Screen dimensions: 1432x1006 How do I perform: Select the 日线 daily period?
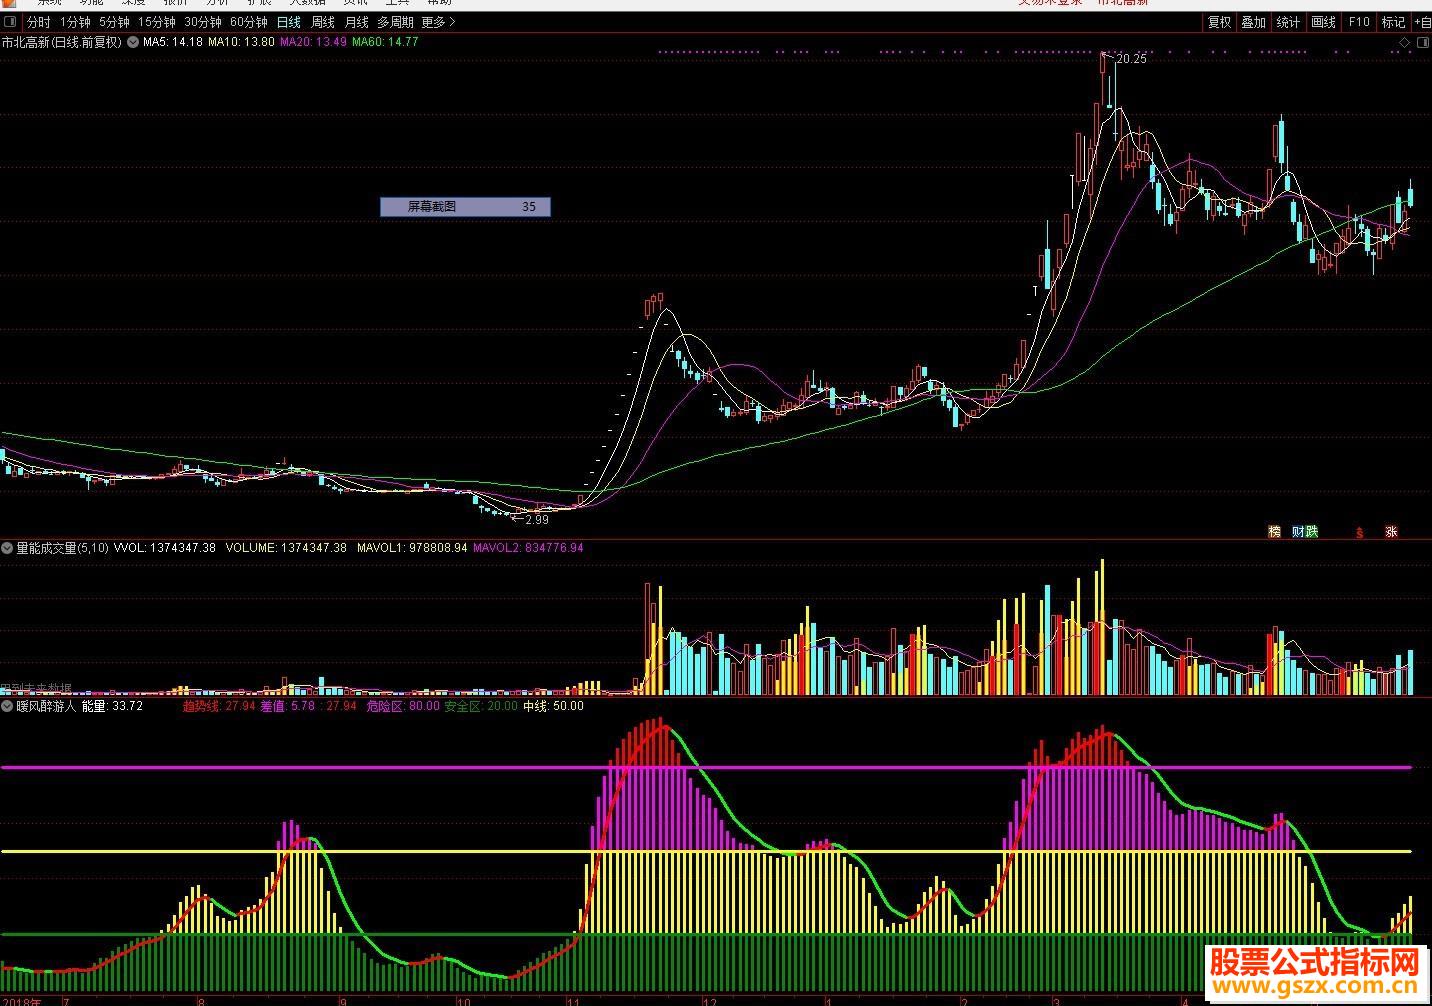(x=288, y=22)
